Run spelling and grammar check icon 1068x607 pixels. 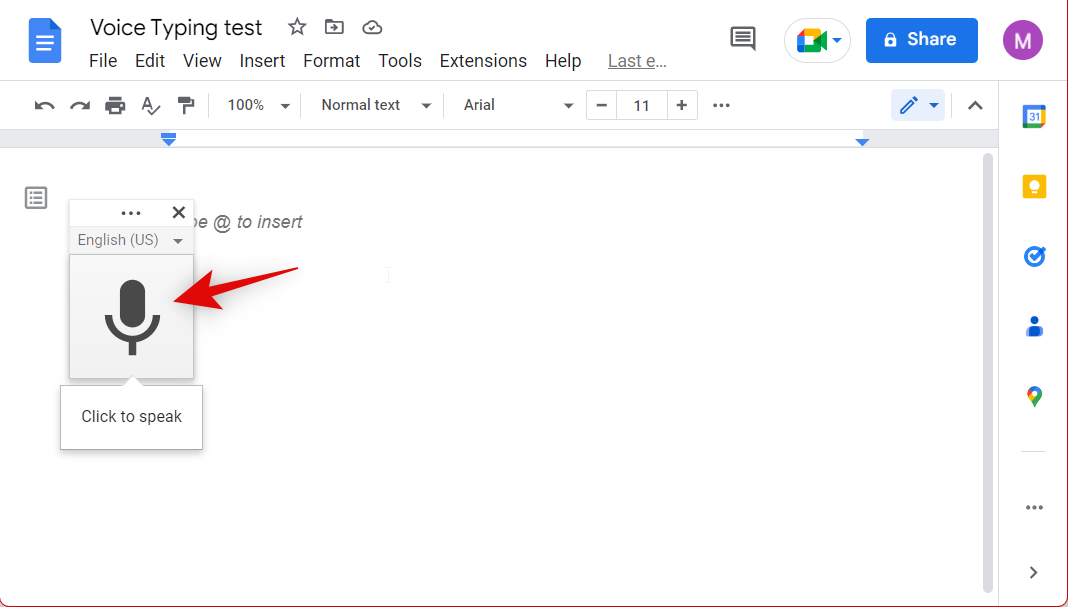click(150, 105)
